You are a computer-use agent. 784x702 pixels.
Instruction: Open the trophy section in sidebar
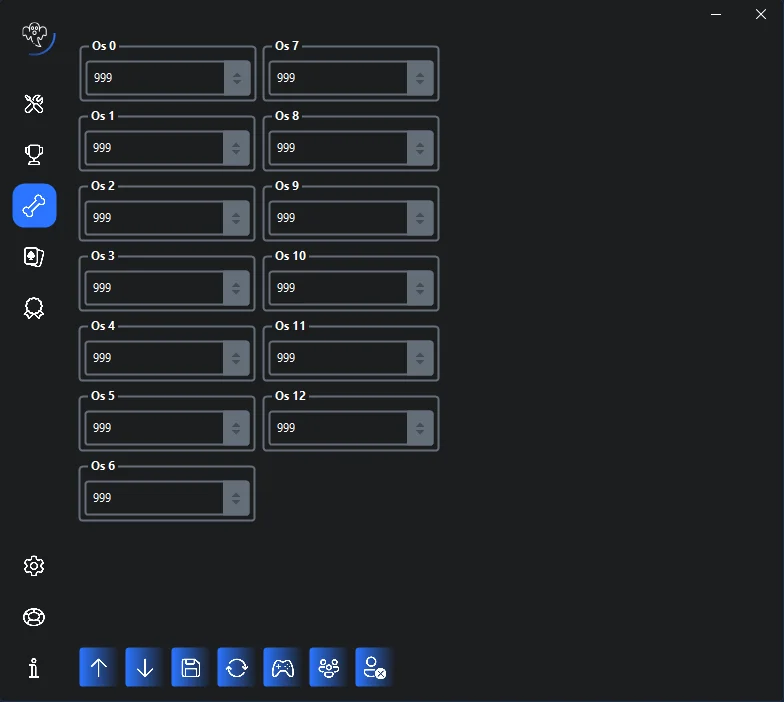click(x=34, y=155)
